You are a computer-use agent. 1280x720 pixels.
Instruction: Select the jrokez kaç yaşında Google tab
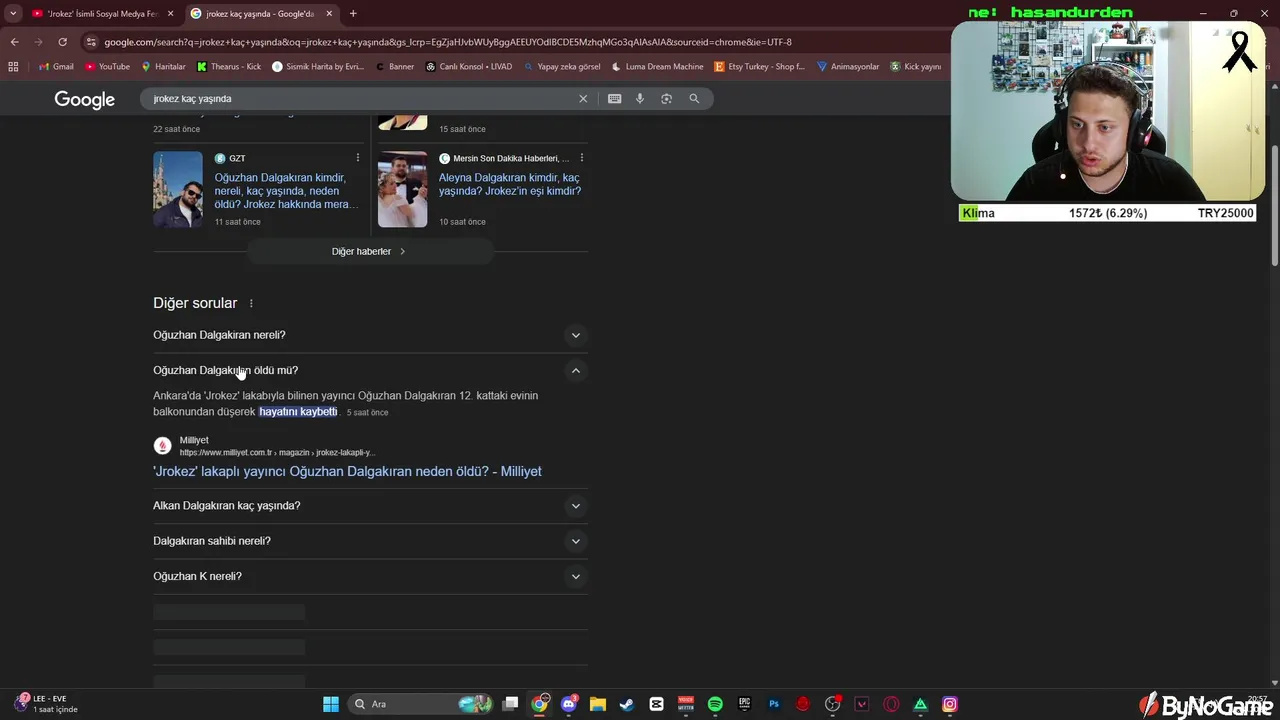tap(260, 14)
